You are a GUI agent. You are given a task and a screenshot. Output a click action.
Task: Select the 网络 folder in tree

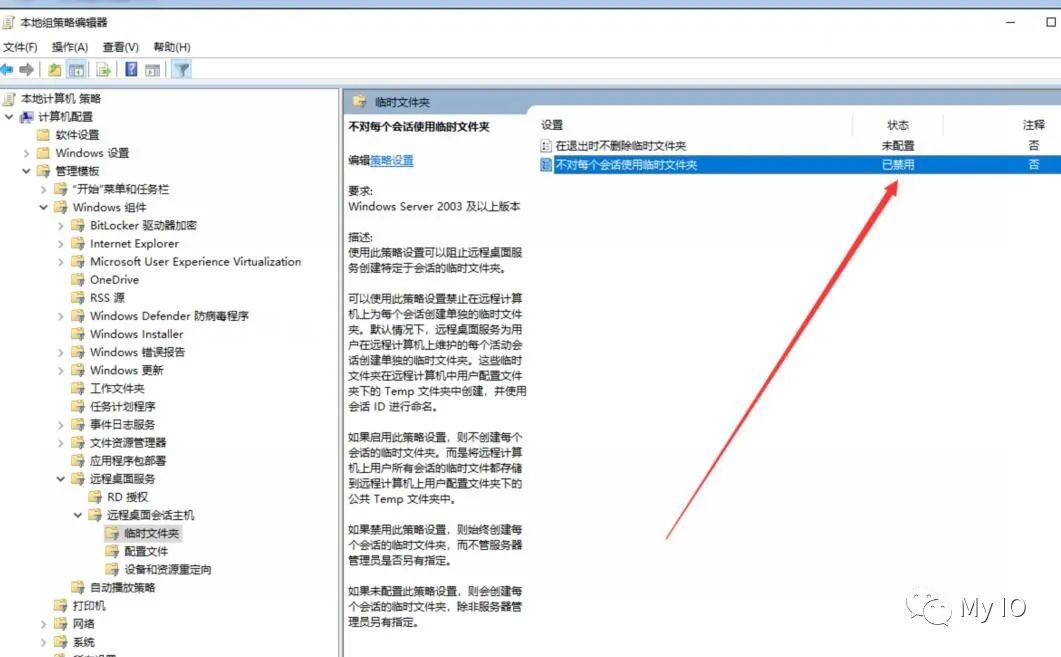83,624
